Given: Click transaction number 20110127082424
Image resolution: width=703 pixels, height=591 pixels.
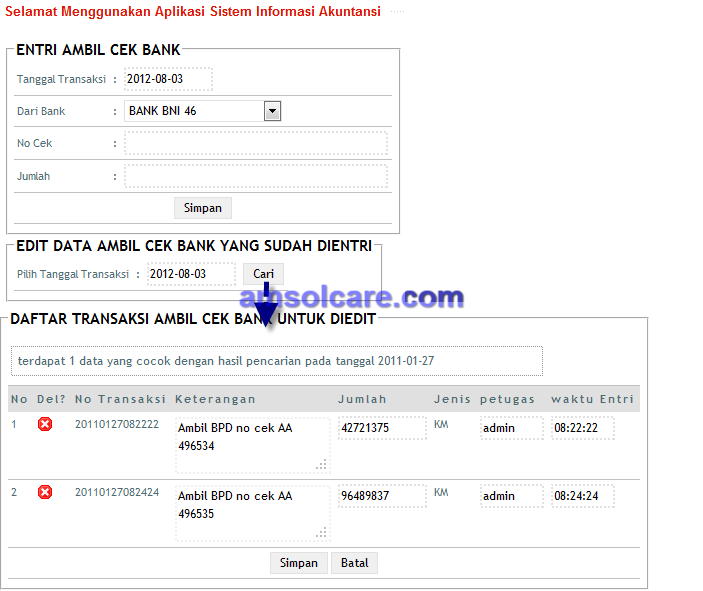Looking at the screenshot, I should coord(117,492).
